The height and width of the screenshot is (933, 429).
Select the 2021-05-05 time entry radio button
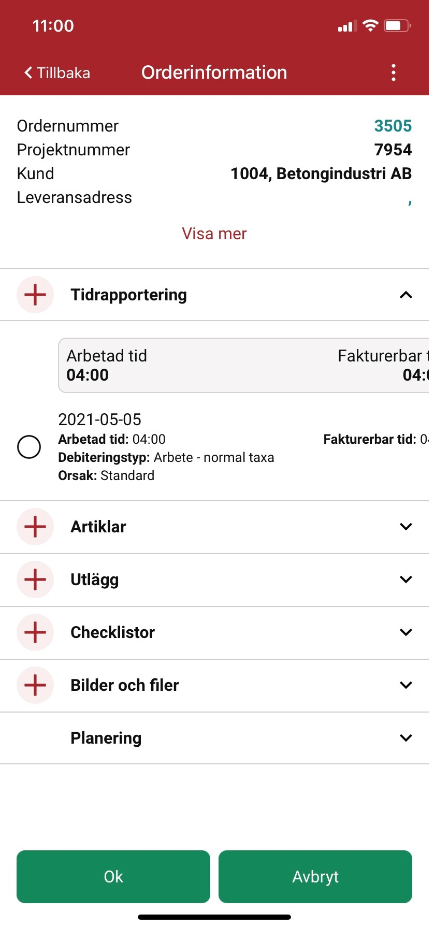[29, 447]
